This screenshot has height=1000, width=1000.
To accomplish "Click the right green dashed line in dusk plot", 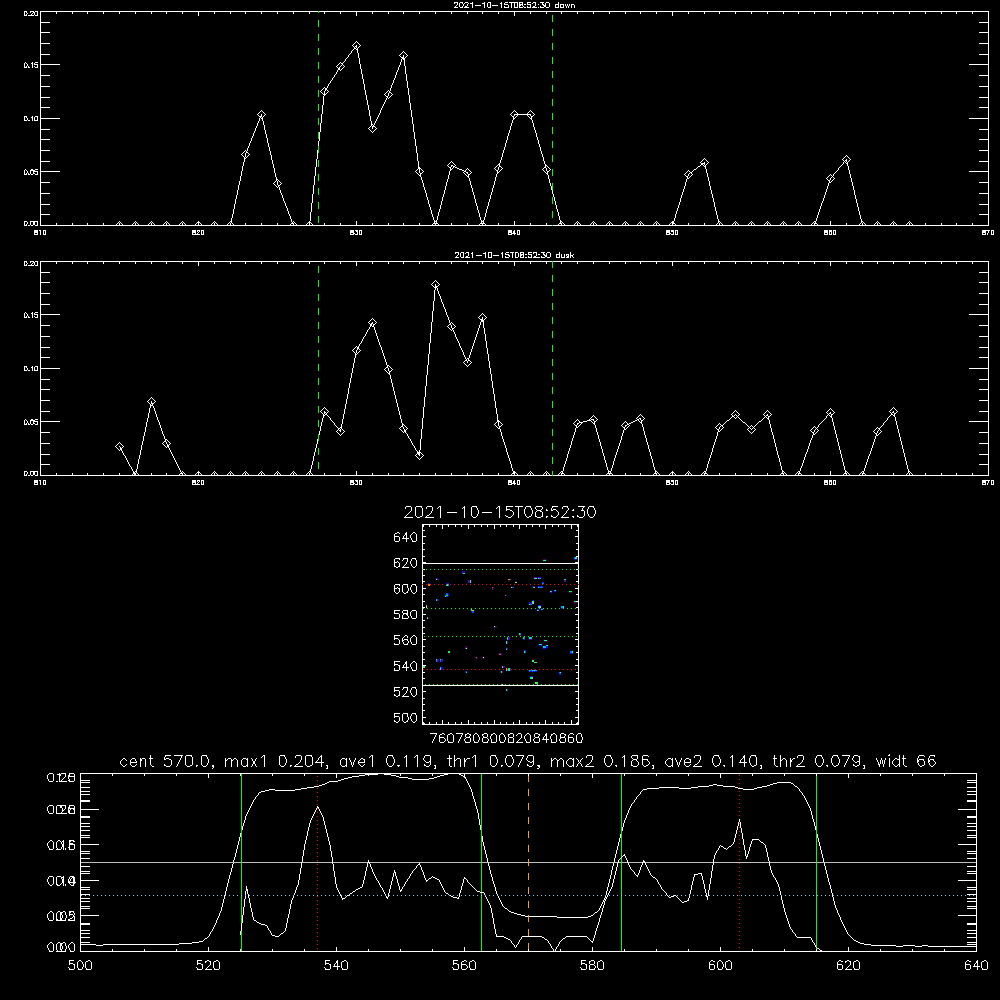I will click(x=552, y=369).
